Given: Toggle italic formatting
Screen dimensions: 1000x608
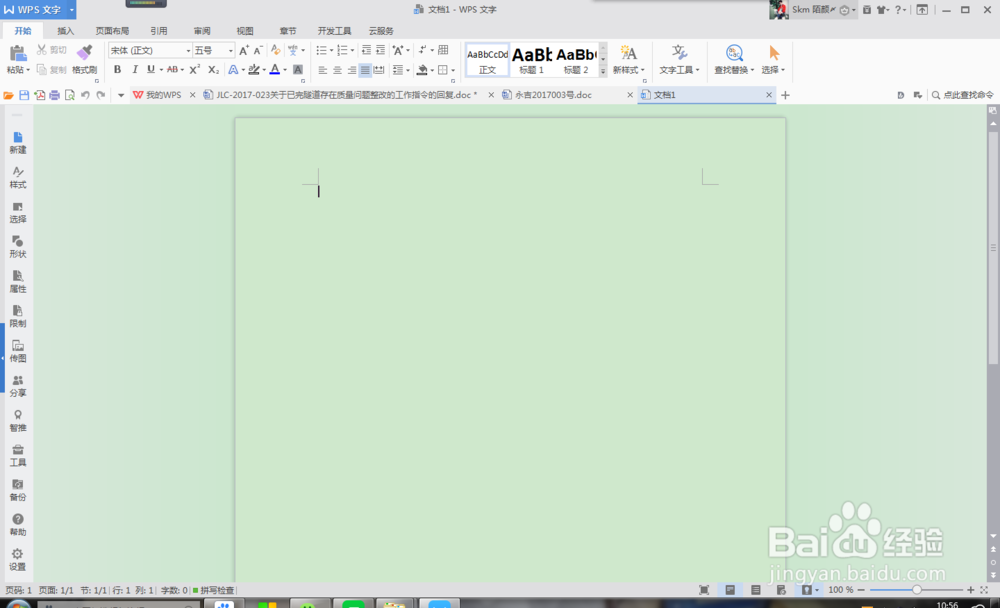Looking at the screenshot, I should pos(135,70).
